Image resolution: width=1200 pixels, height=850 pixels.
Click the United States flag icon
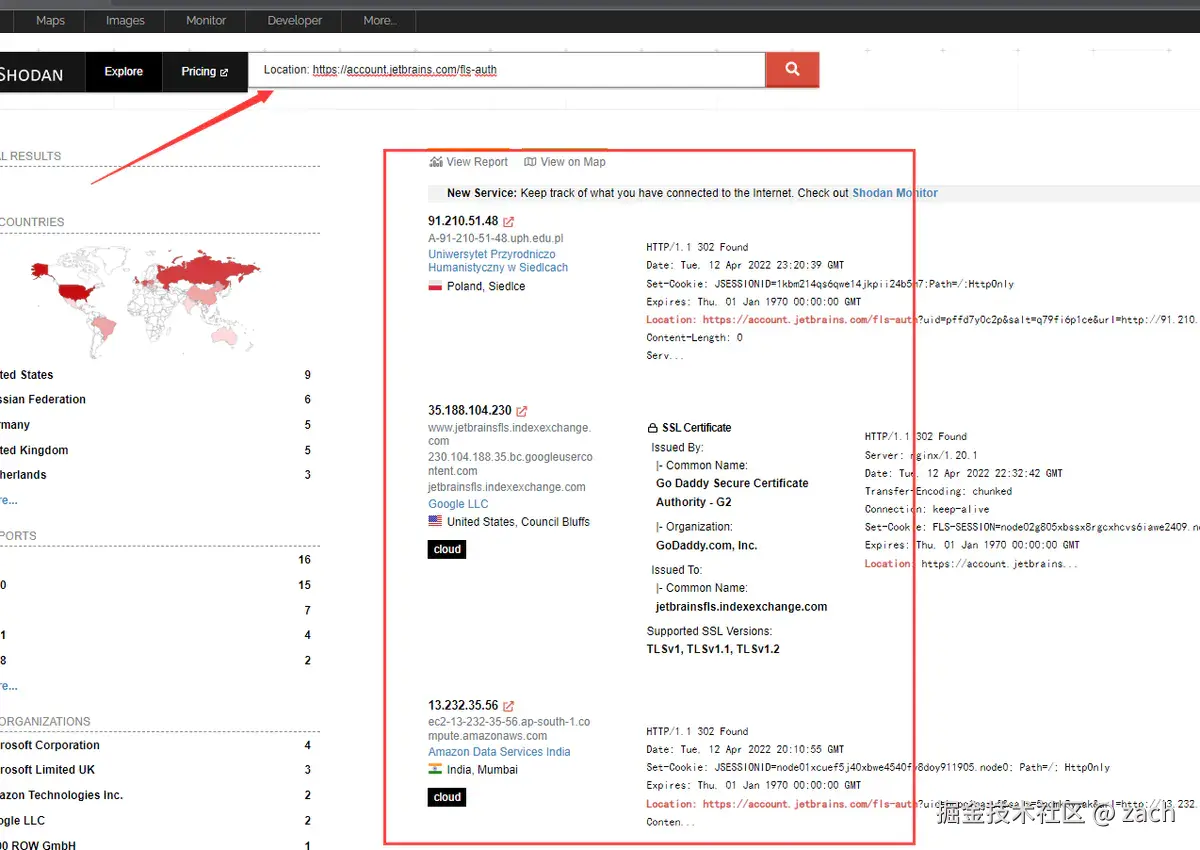click(x=435, y=522)
